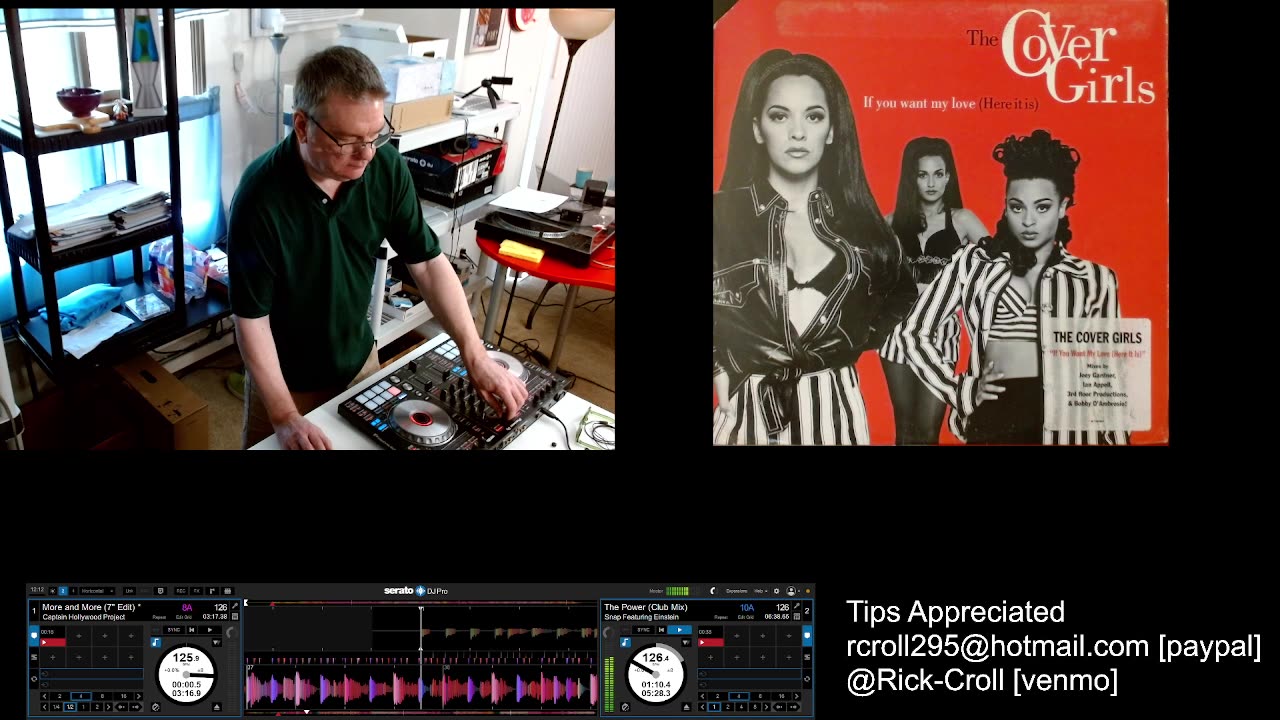Open Expansions panel

(737, 591)
